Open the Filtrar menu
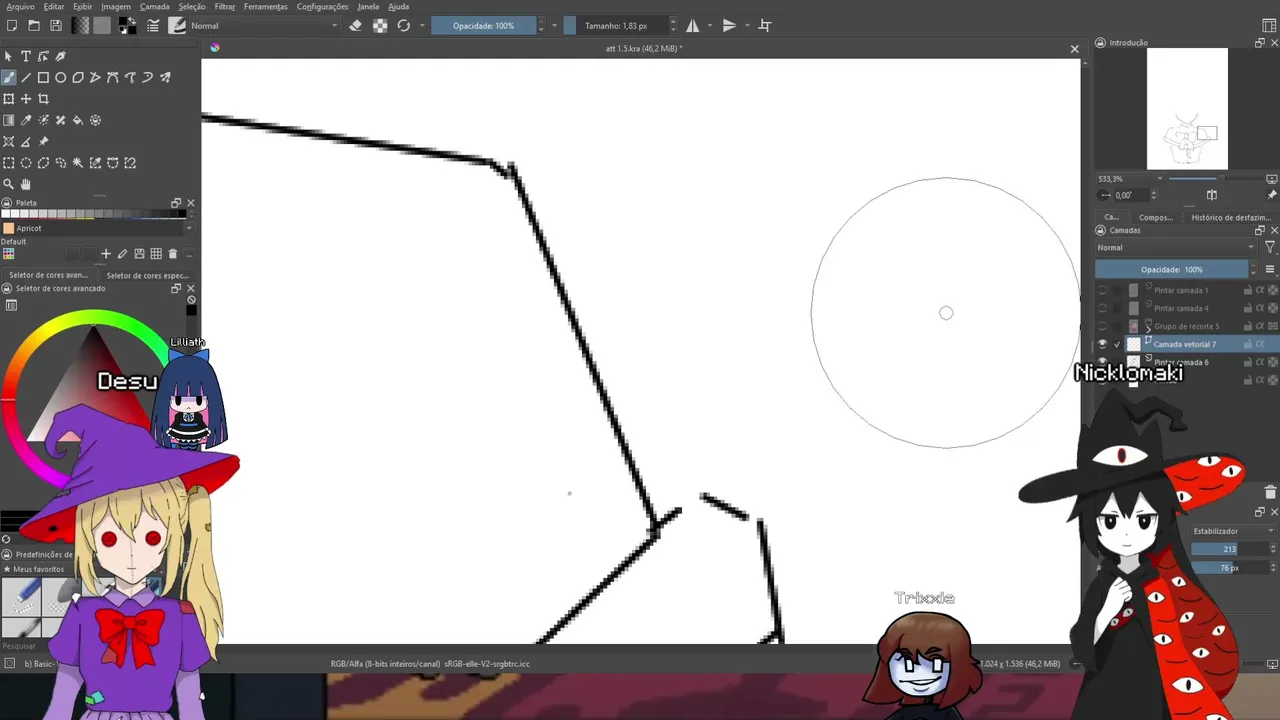Viewport: 1280px width, 720px height. [x=225, y=6]
